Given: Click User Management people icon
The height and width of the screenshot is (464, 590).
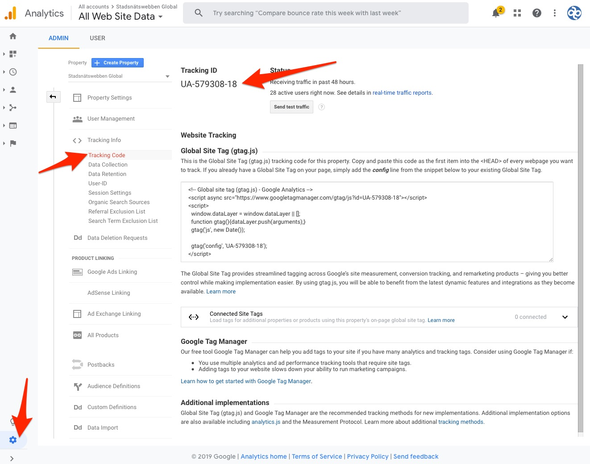Looking at the screenshot, I should [77, 119].
